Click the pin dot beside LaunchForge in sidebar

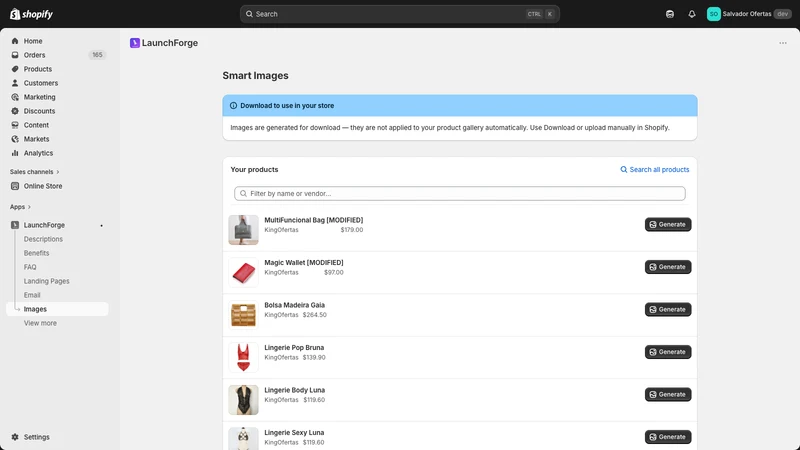click(102, 226)
